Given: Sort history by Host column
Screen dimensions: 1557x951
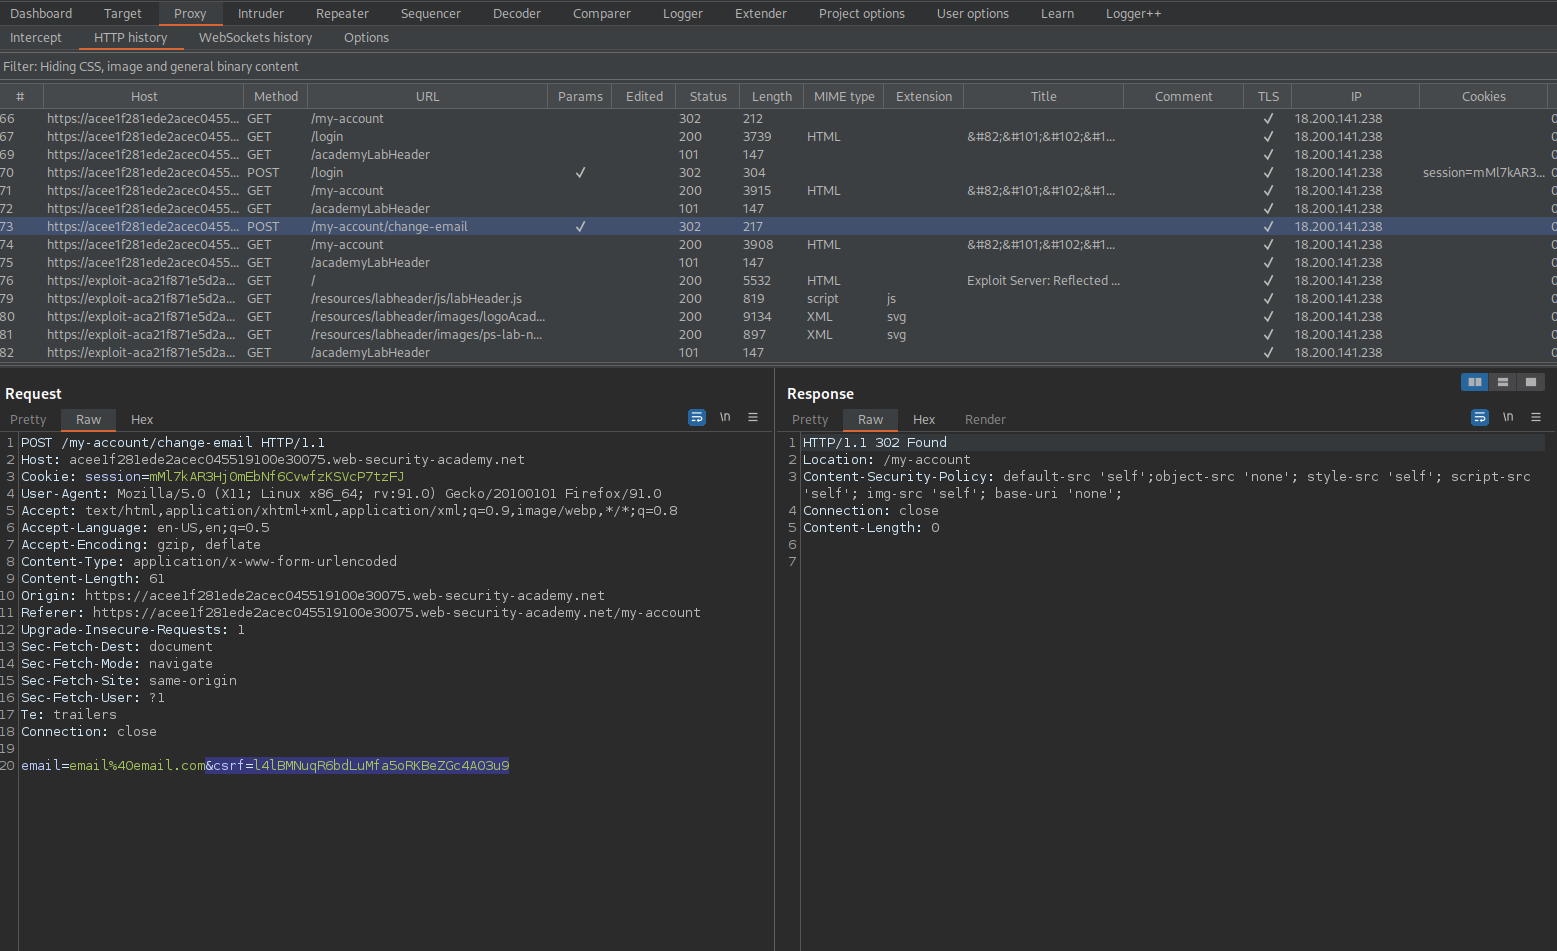Looking at the screenshot, I should tap(144, 96).
